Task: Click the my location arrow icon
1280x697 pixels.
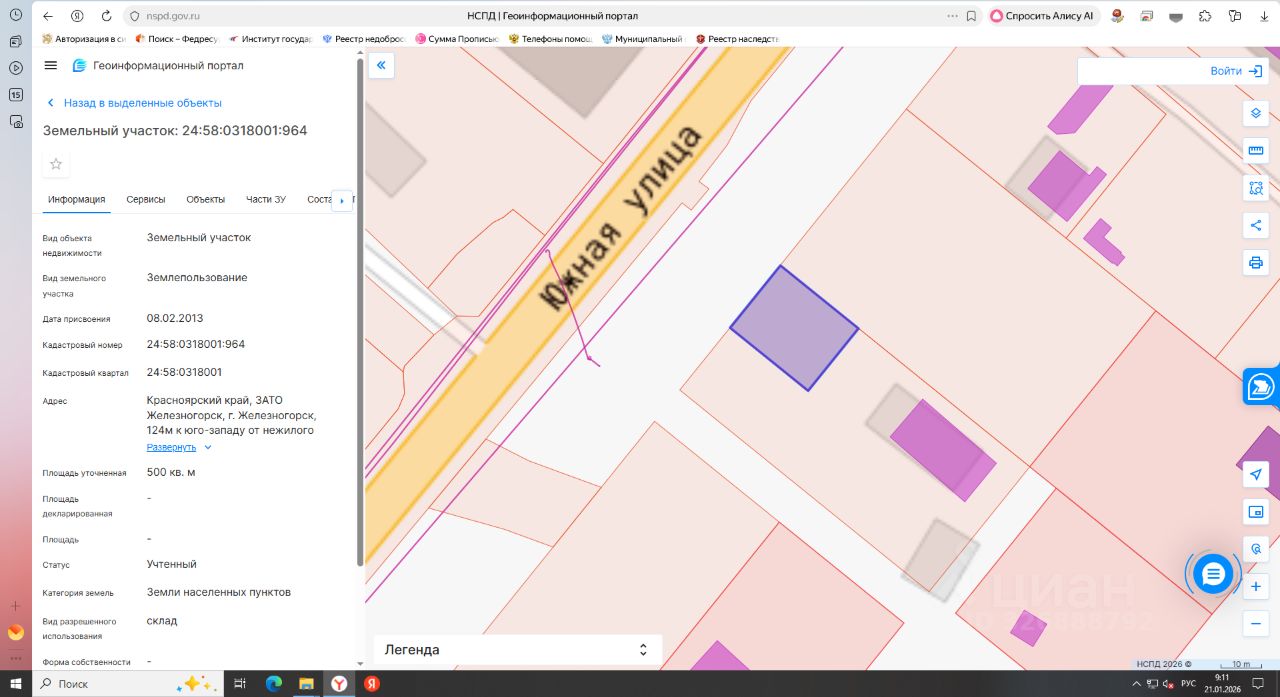Action: click(x=1256, y=475)
